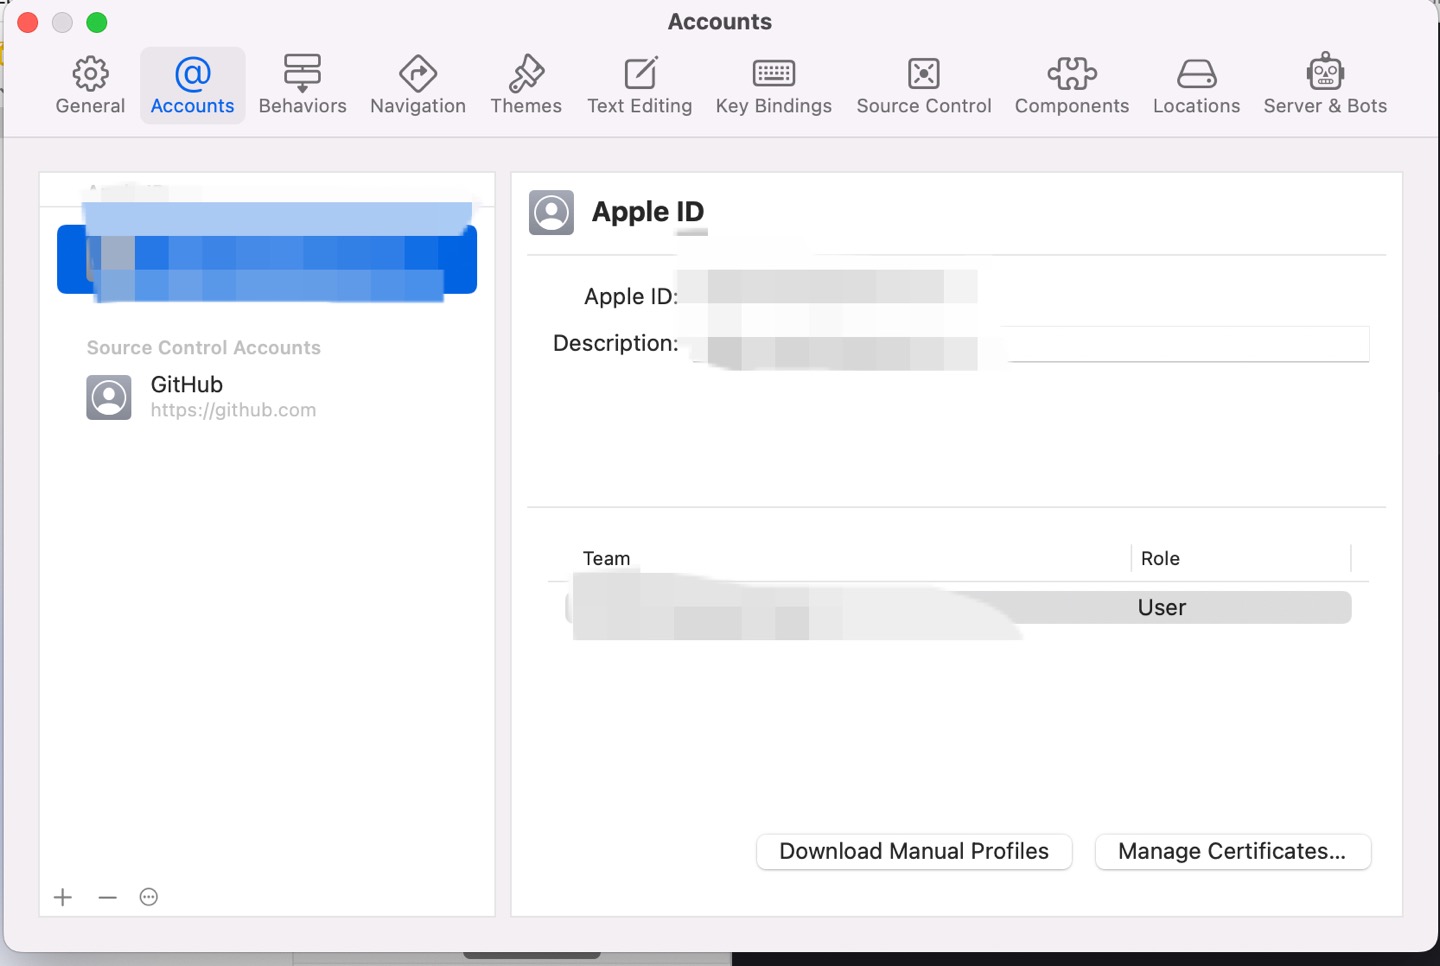Screen dimensions: 1440x966
Task: Sort by the Role column header
Action: (x=1160, y=558)
